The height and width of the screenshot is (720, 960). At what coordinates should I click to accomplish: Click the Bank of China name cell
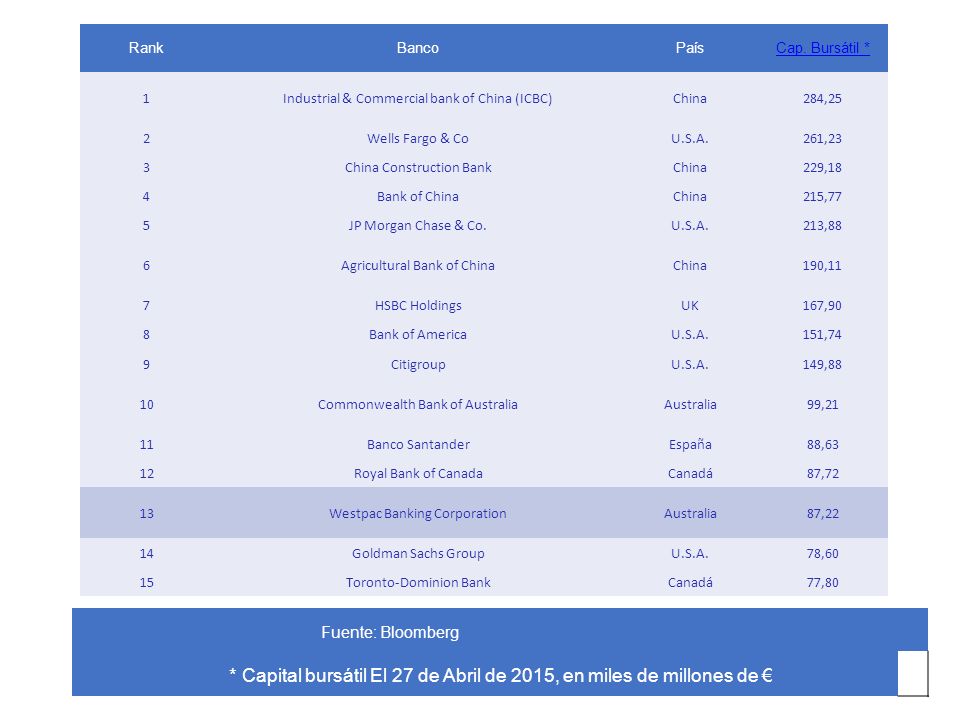tap(418, 197)
